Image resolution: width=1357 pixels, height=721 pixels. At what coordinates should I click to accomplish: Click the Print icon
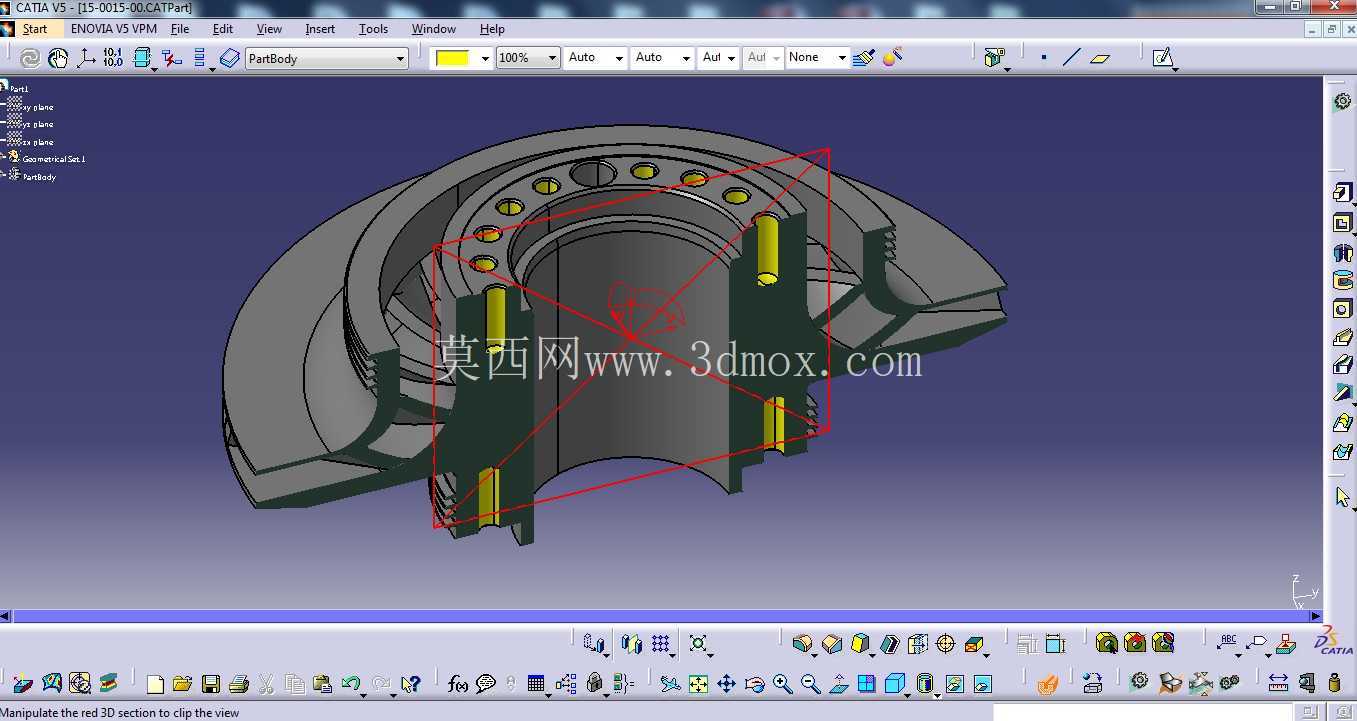tap(238, 684)
